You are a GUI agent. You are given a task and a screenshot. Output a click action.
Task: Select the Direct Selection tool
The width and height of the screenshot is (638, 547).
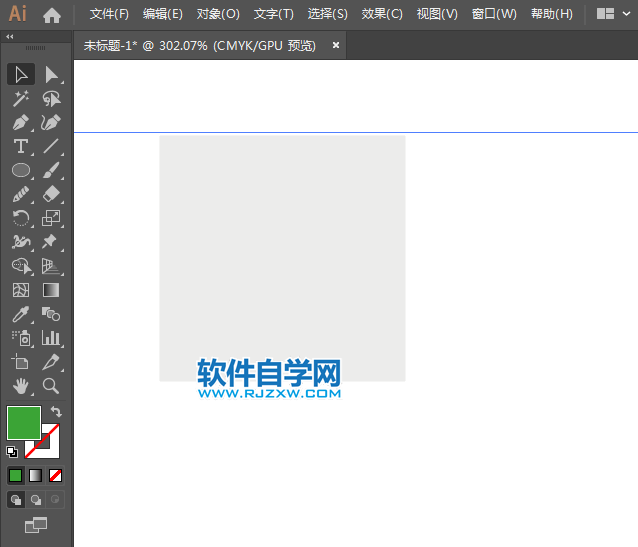coord(51,74)
